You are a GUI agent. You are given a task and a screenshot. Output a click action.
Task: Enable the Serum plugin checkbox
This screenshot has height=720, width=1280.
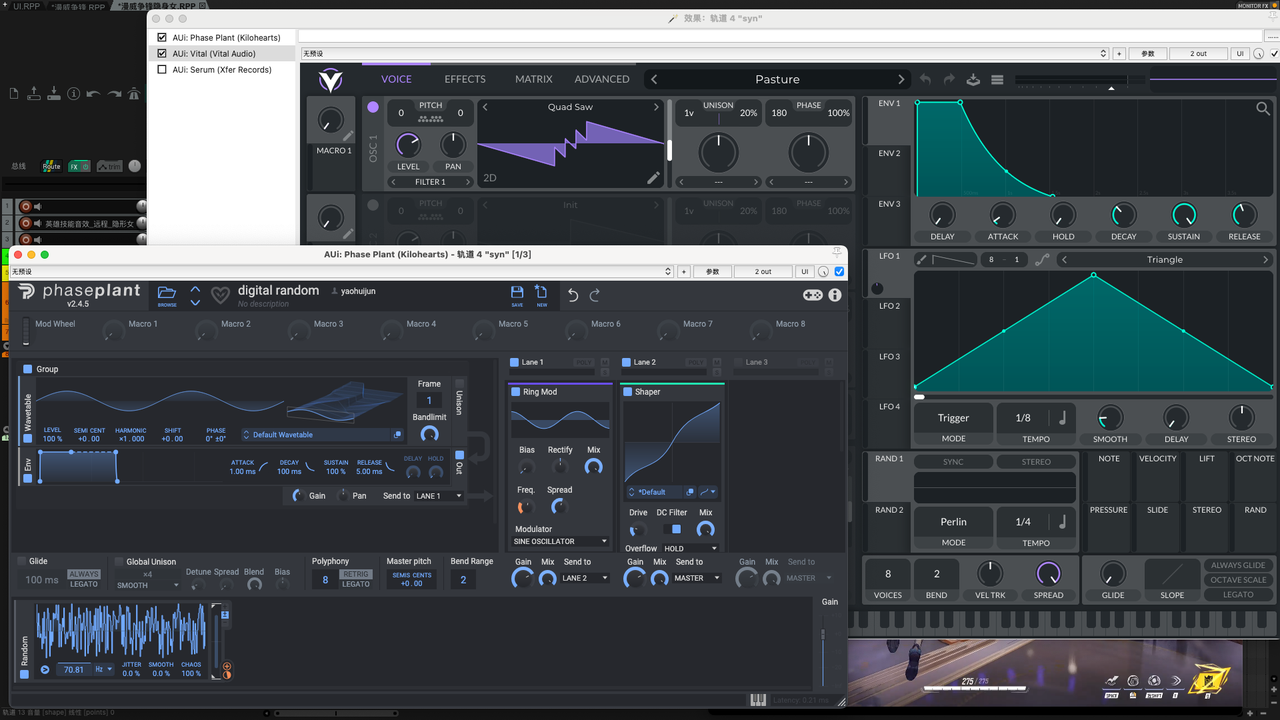click(162, 70)
